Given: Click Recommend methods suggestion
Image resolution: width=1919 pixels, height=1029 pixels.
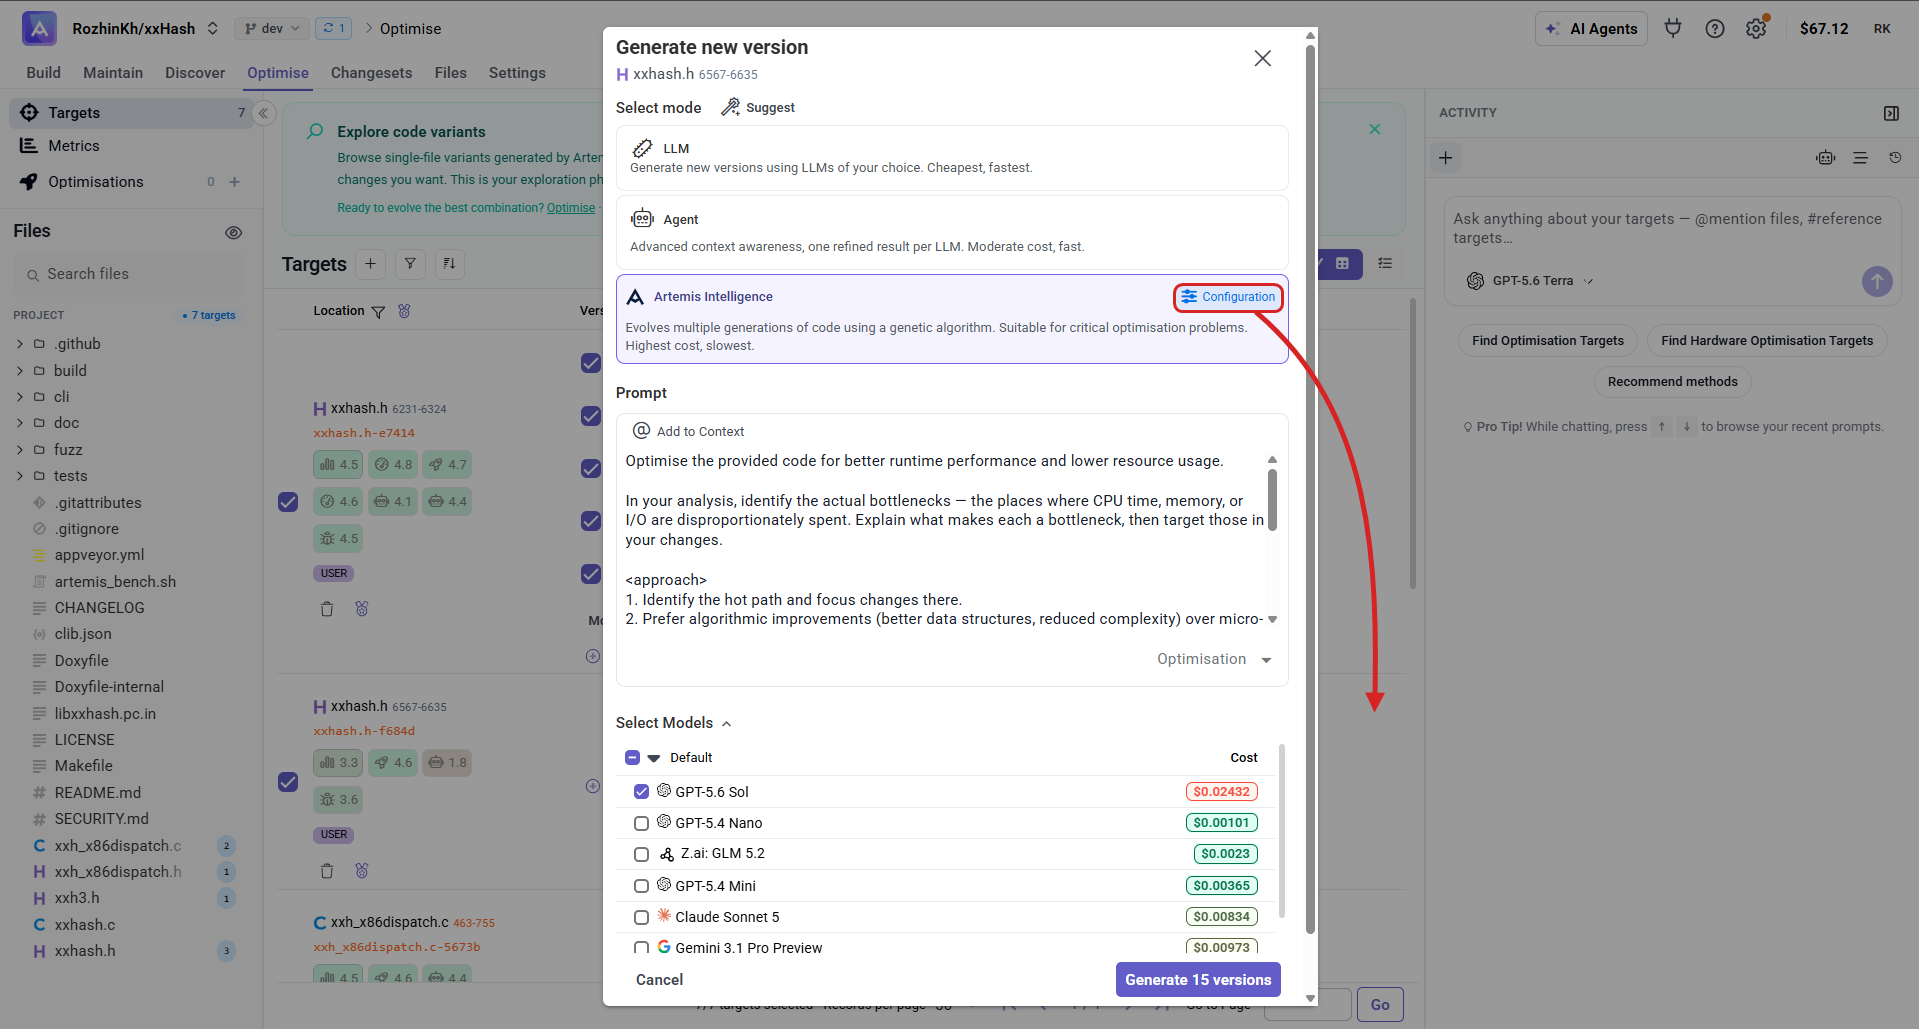Looking at the screenshot, I should click(1673, 382).
